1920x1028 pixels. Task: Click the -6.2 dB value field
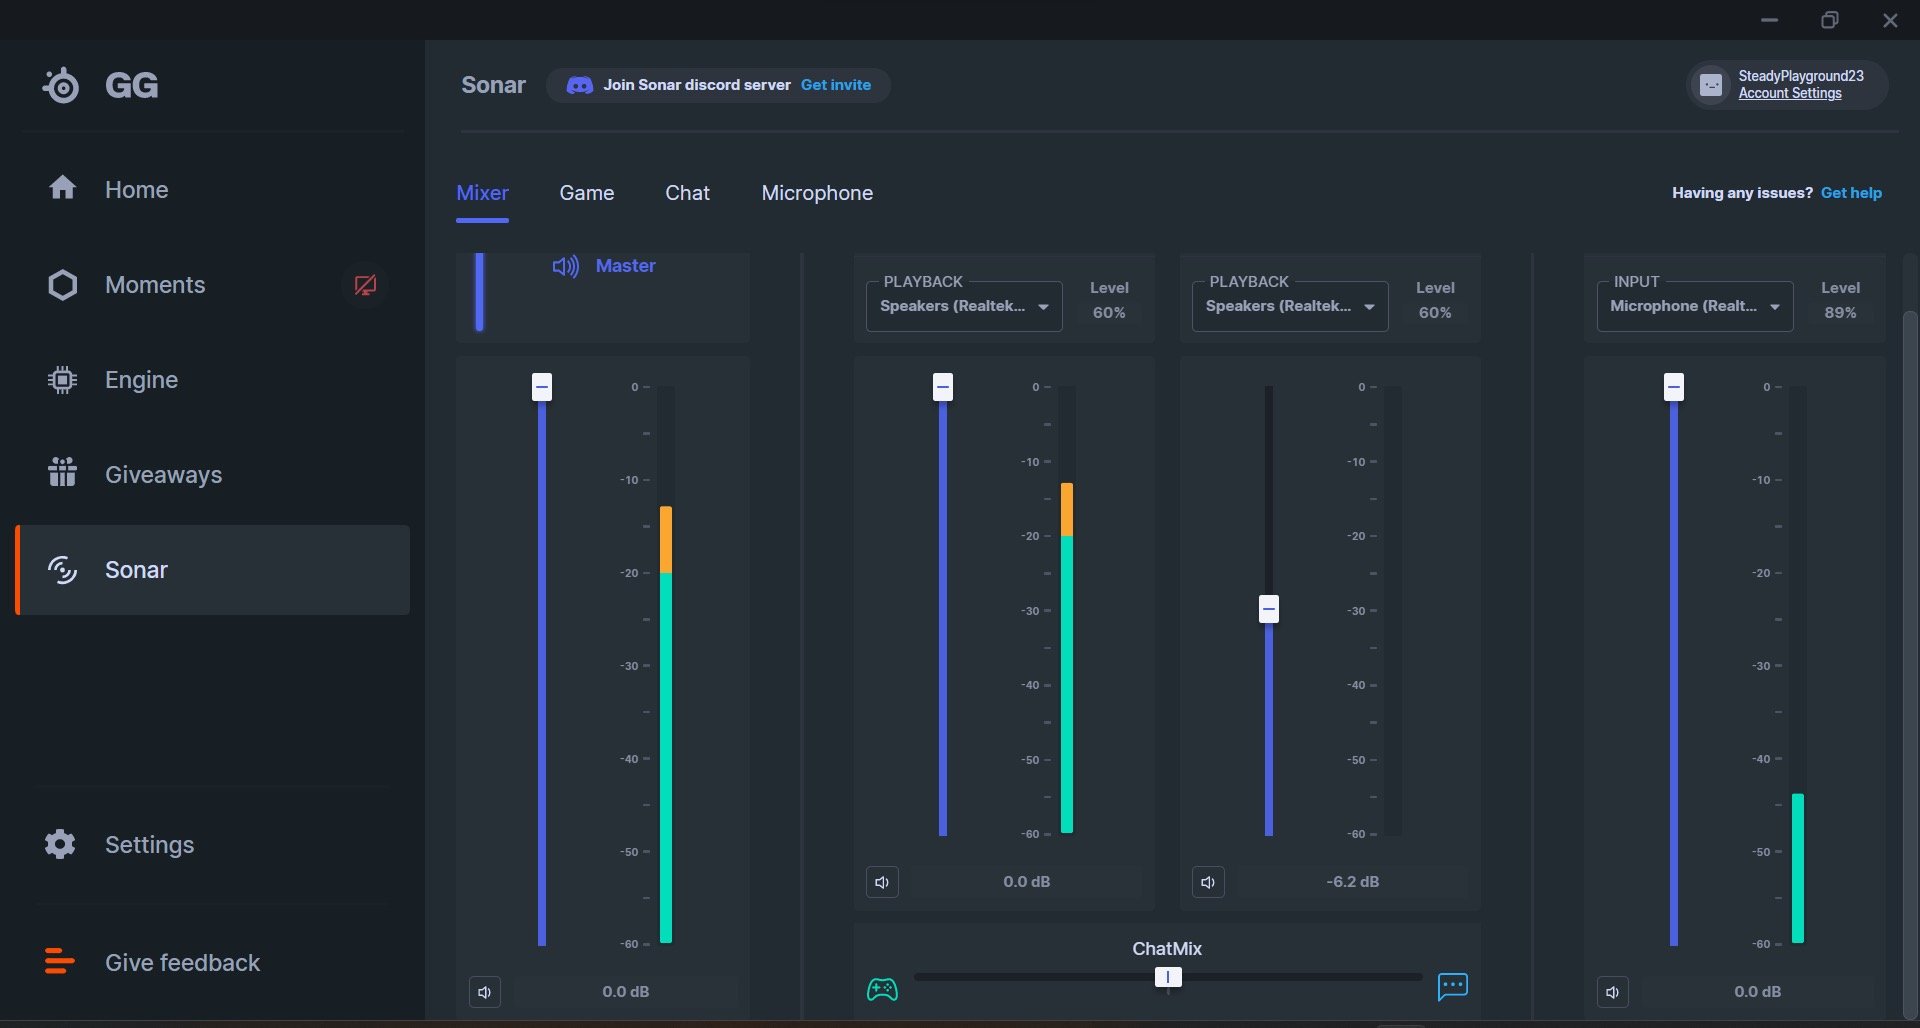pyautogui.click(x=1353, y=882)
